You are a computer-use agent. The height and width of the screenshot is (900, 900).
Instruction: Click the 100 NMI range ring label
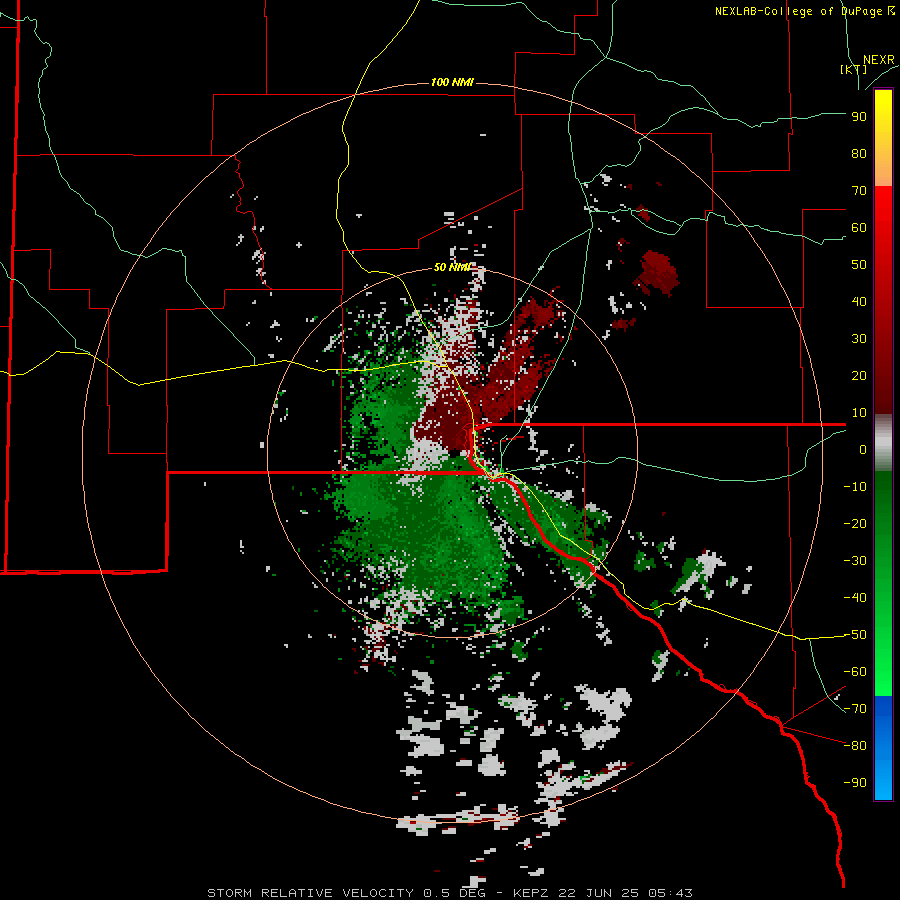point(452,82)
